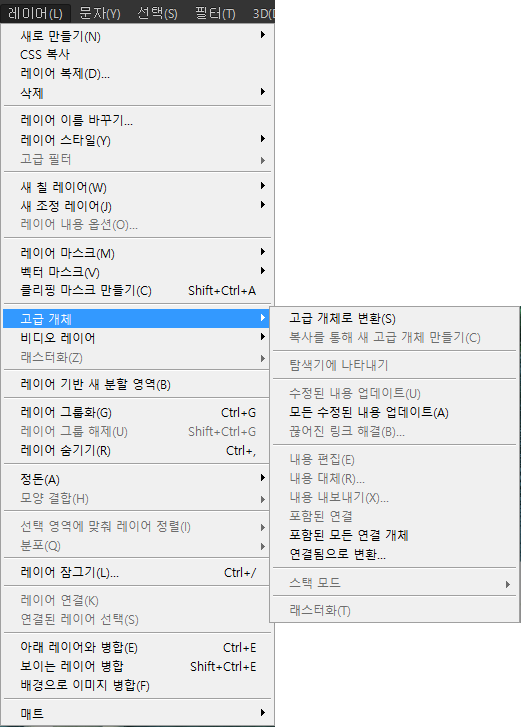
Task: Select 모든 수정된 내용 업데이트(A)
Action: click(x=394, y=413)
